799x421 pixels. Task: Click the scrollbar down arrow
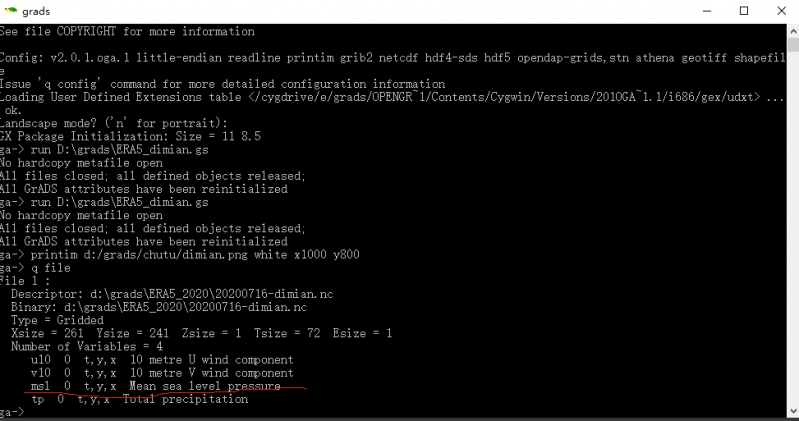coord(792,413)
